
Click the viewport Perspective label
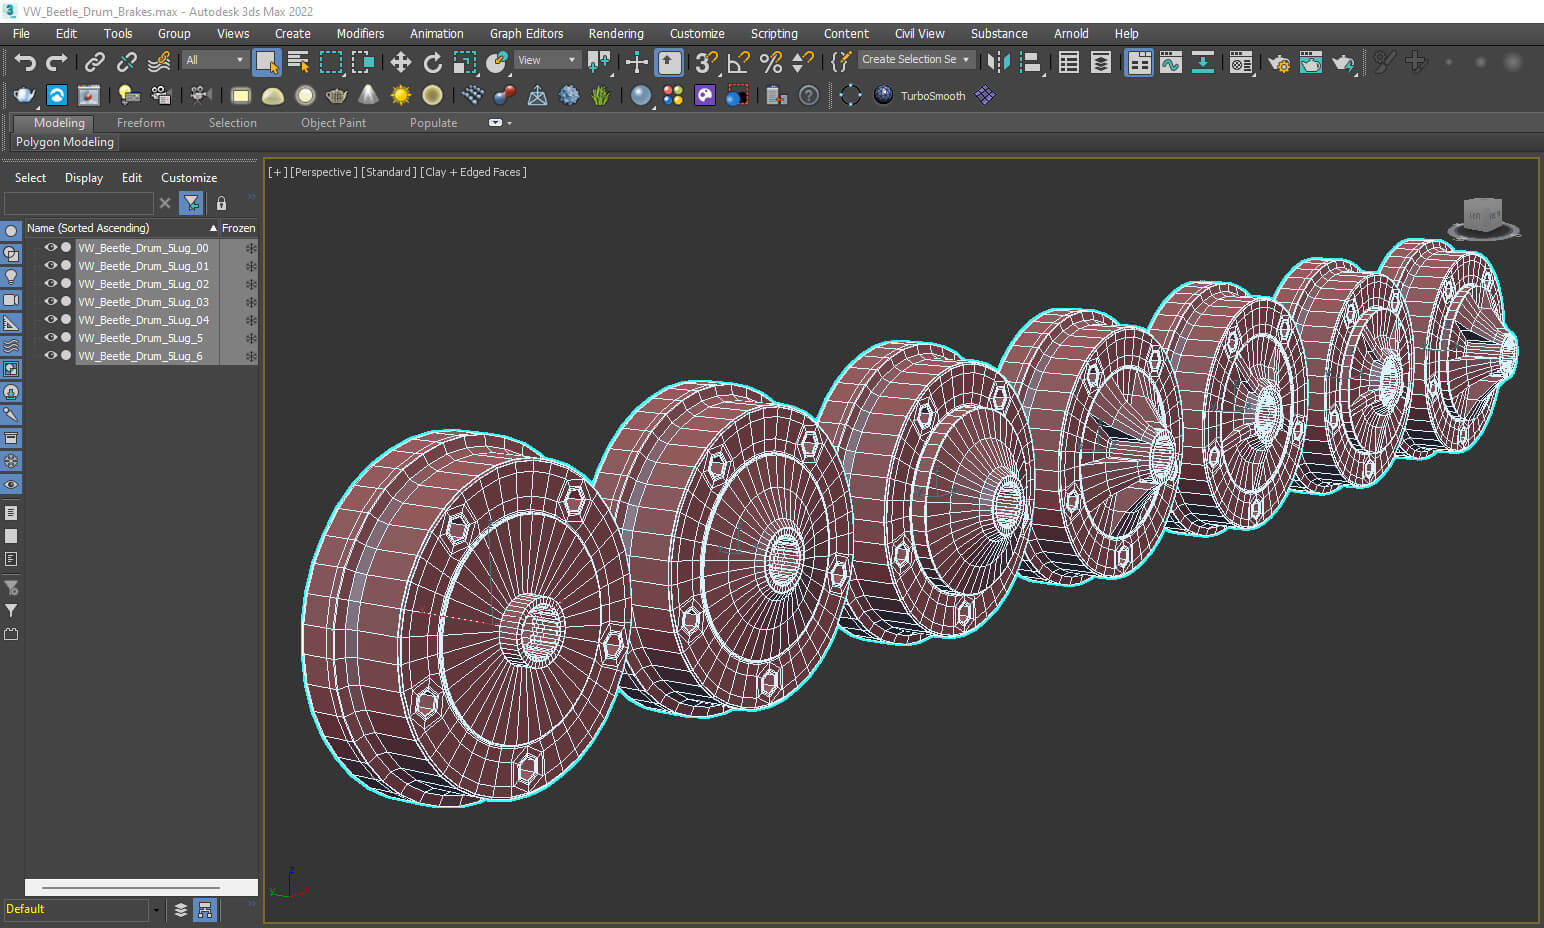coord(323,172)
